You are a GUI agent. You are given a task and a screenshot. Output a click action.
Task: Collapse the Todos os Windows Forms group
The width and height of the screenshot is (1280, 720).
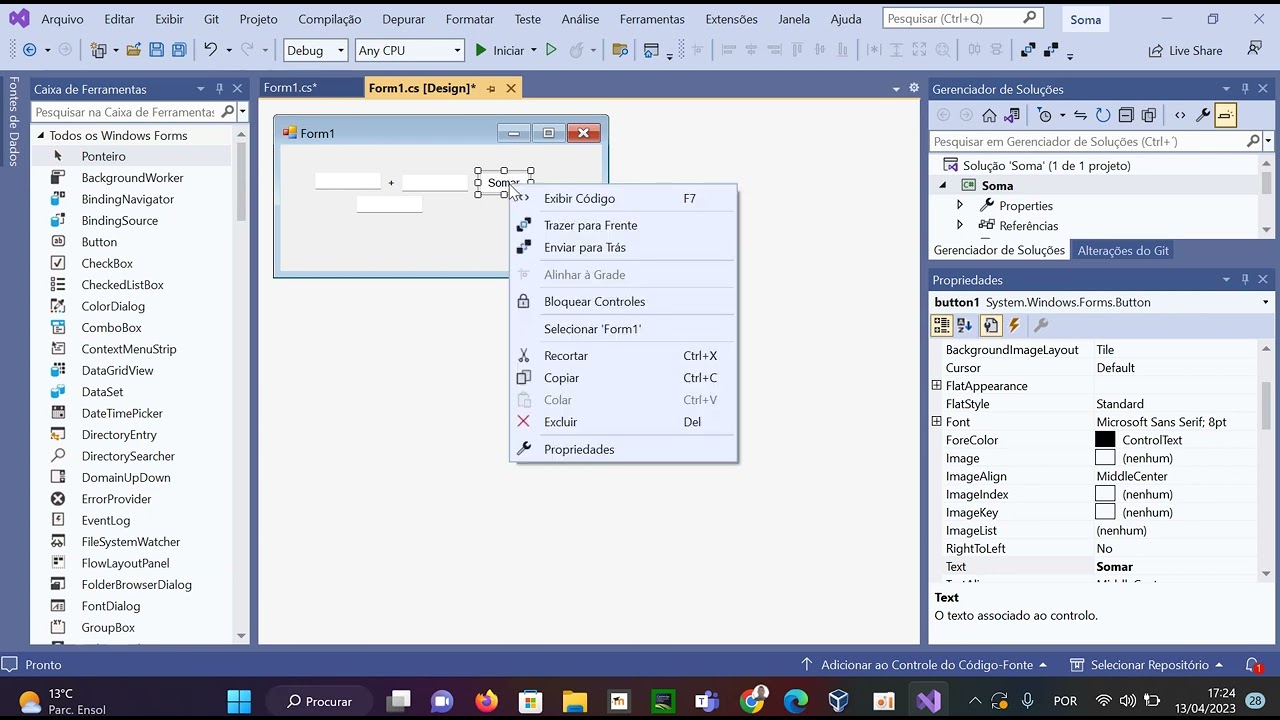point(41,136)
